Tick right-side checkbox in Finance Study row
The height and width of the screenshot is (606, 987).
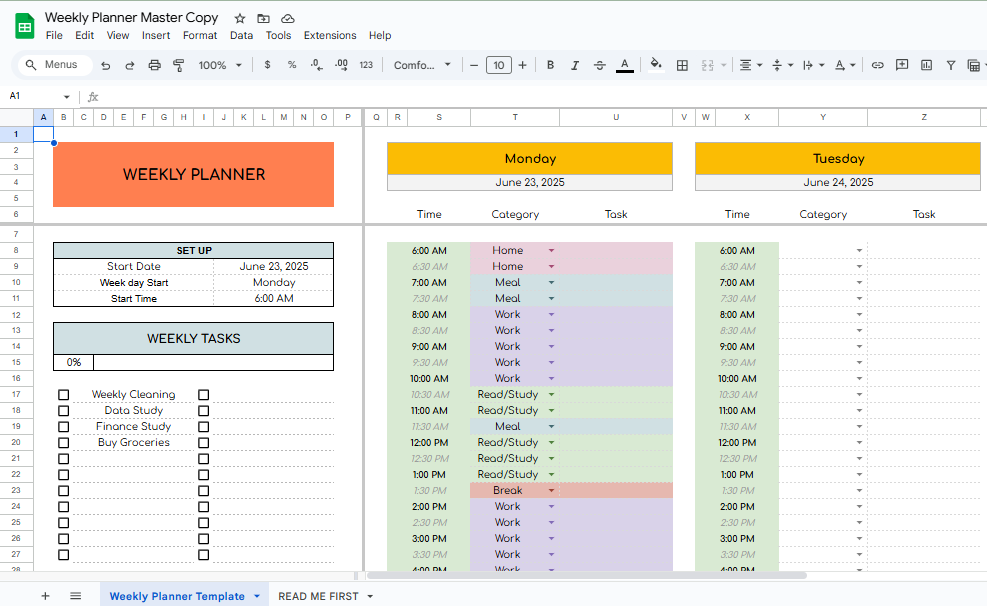coord(203,427)
